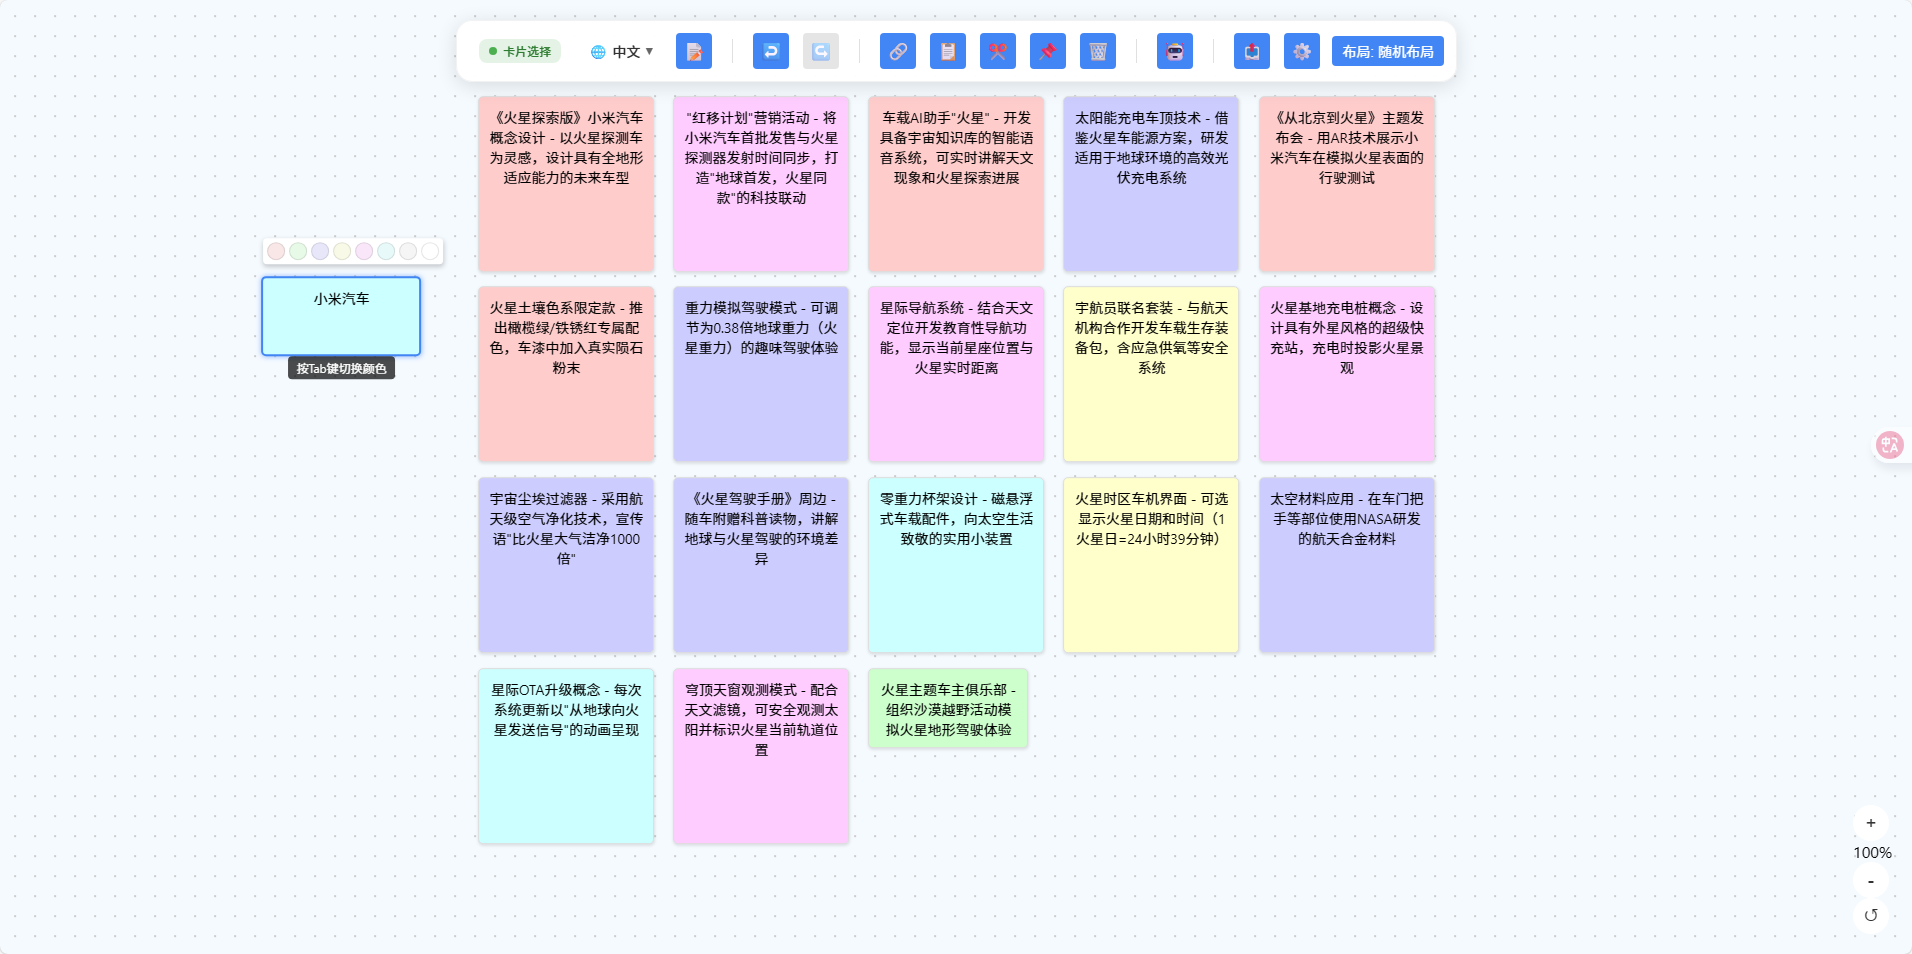Viewport: 1912px width, 954px height.
Task: Open settings gear icon
Action: [1302, 51]
